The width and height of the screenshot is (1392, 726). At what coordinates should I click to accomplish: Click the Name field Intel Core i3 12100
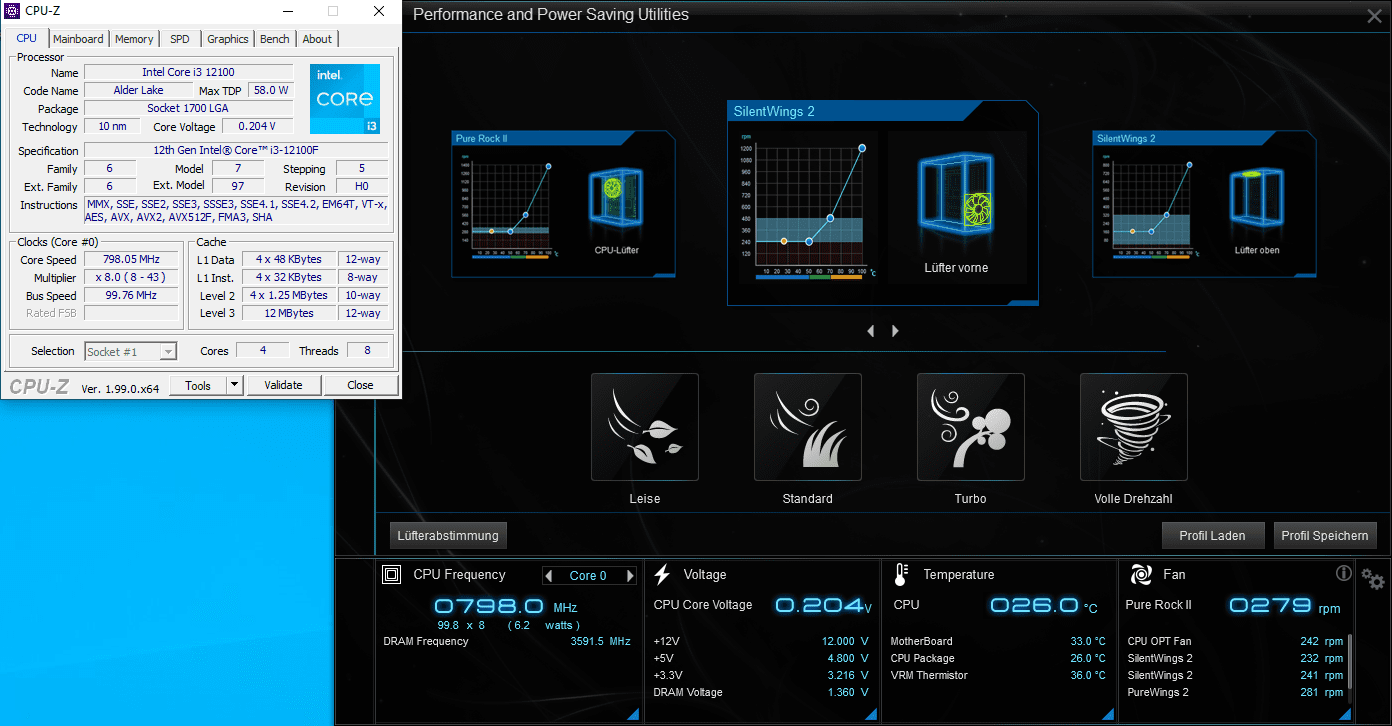click(189, 73)
